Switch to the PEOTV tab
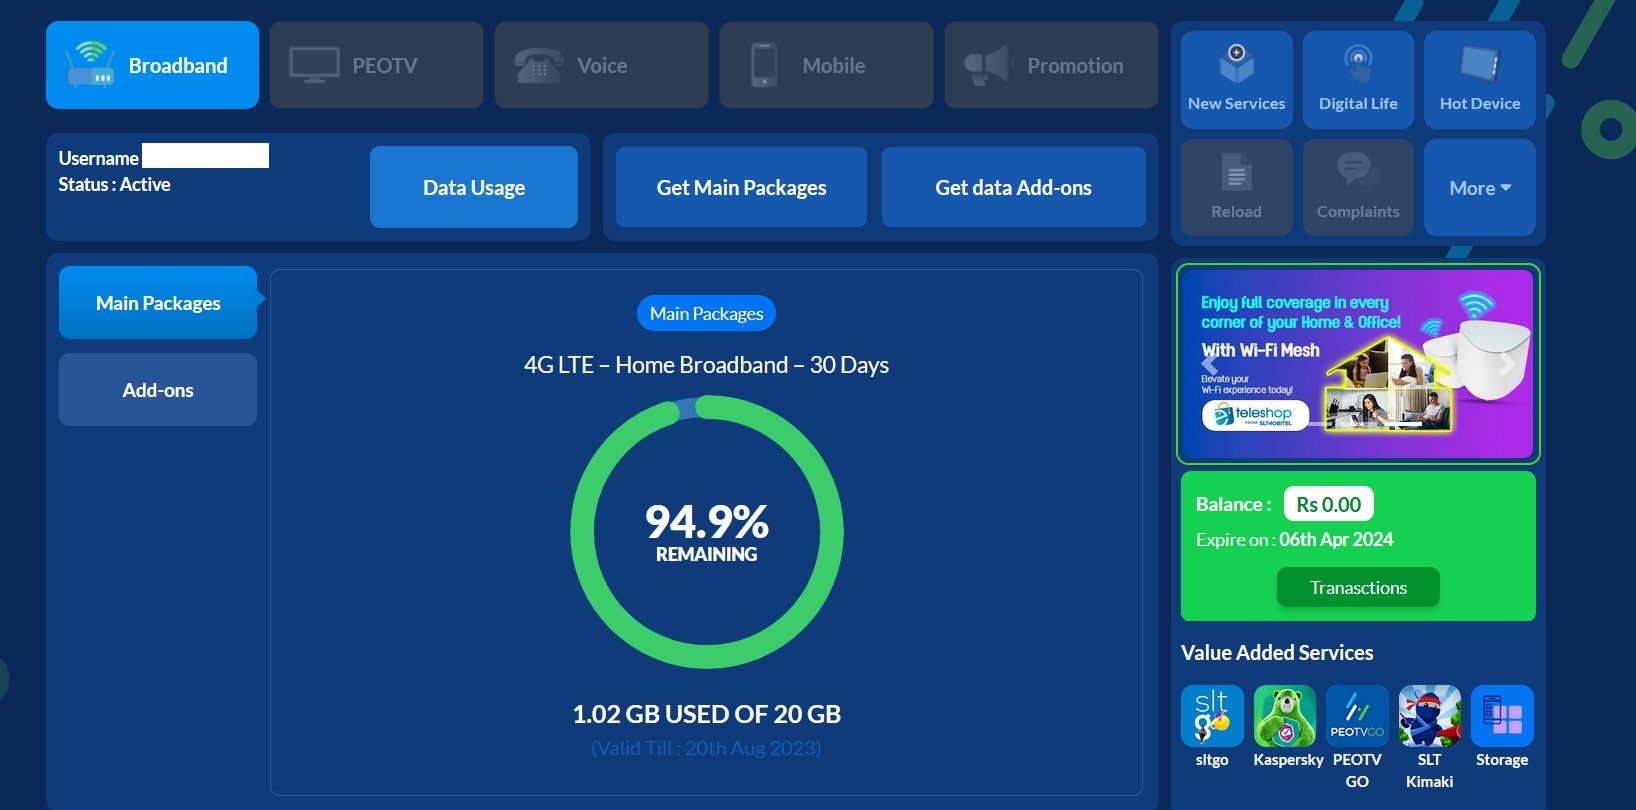 [377, 65]
